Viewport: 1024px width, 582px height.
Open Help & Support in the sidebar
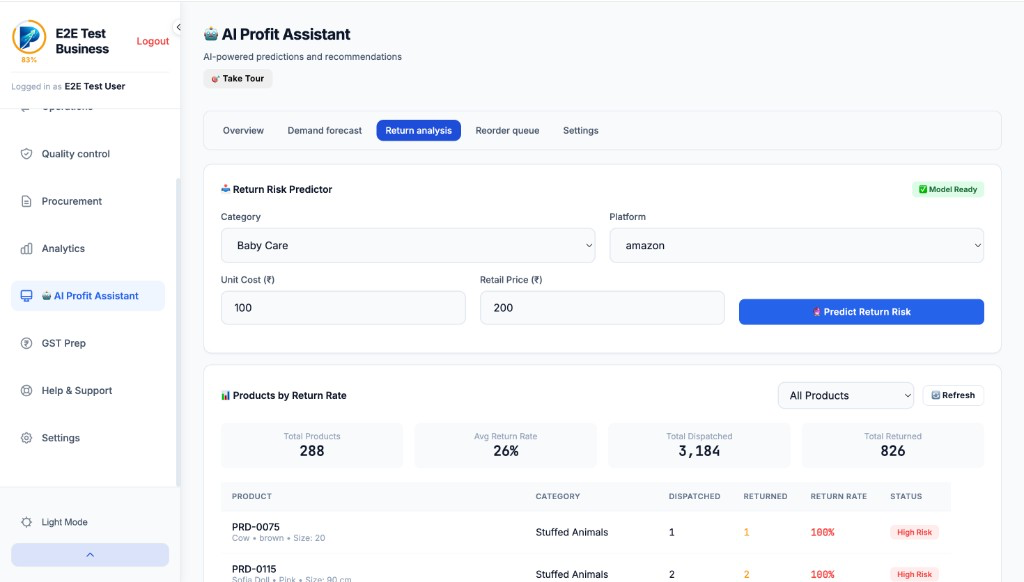[x=88, y=391]
